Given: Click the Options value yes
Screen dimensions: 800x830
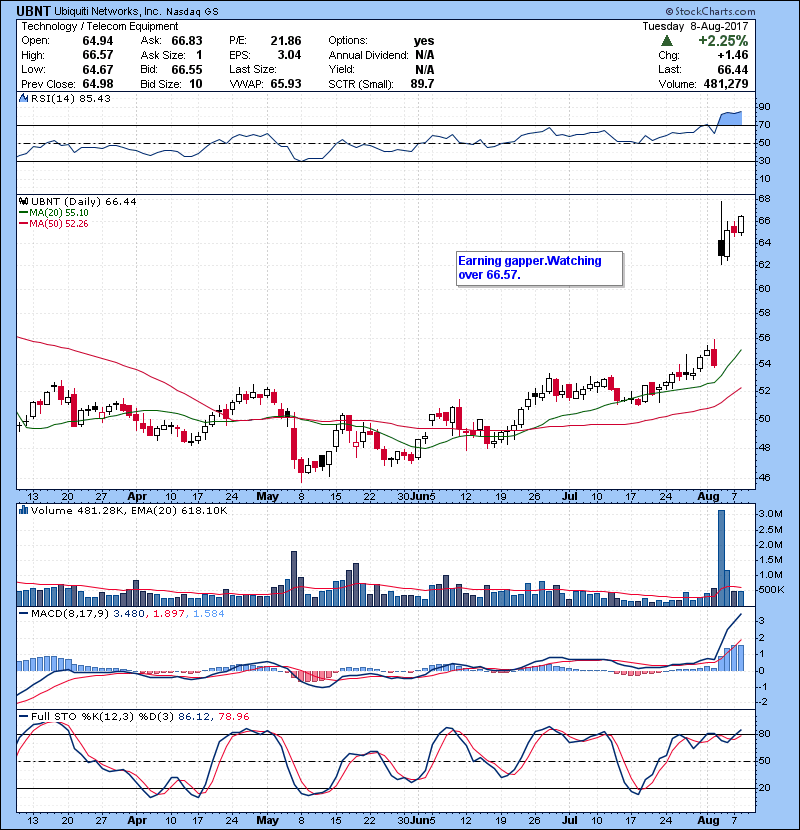Looking at the screenshot, I should pos(424,41).
